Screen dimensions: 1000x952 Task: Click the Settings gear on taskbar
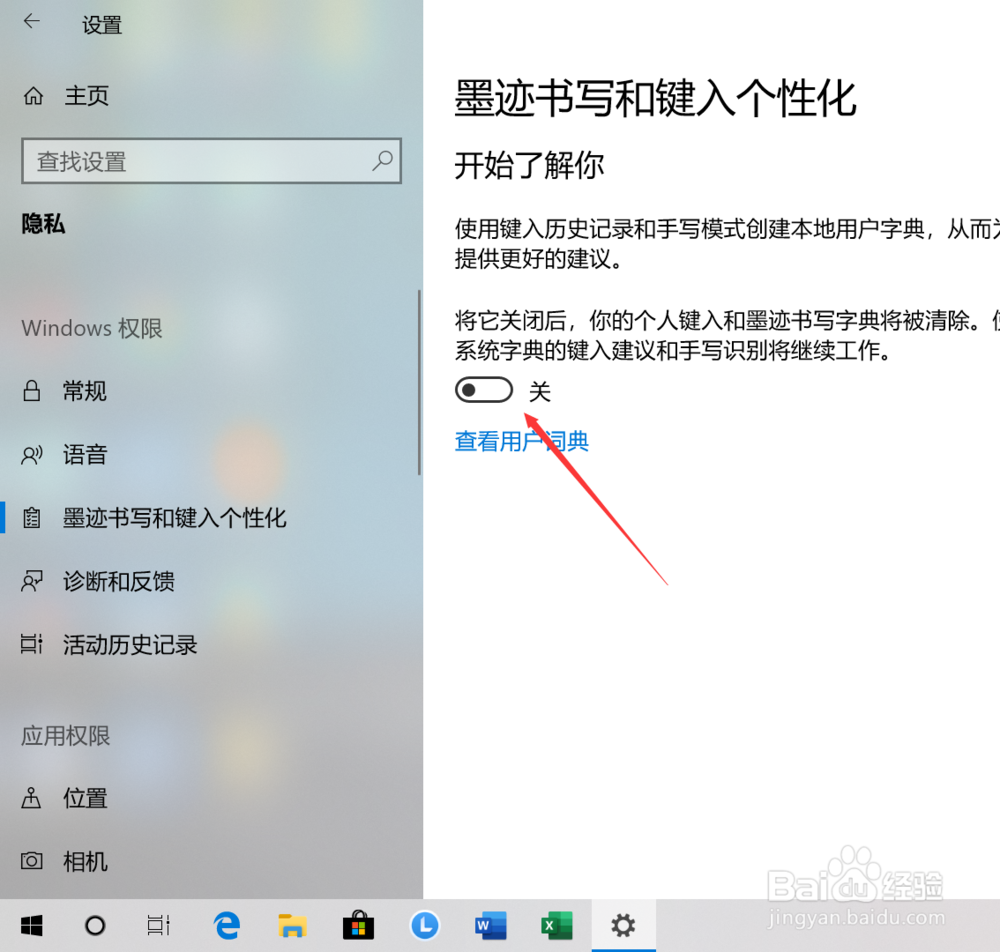coord(623,925)
